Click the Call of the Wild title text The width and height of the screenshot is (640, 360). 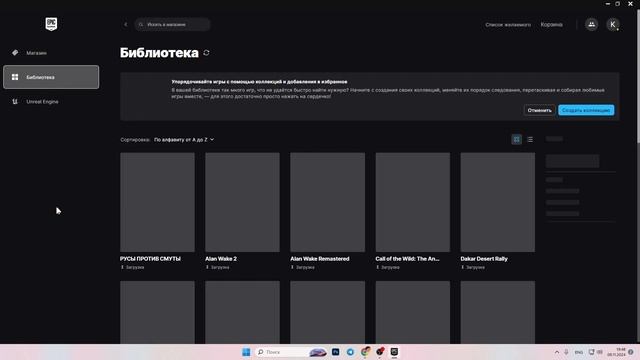coord(407,259)
